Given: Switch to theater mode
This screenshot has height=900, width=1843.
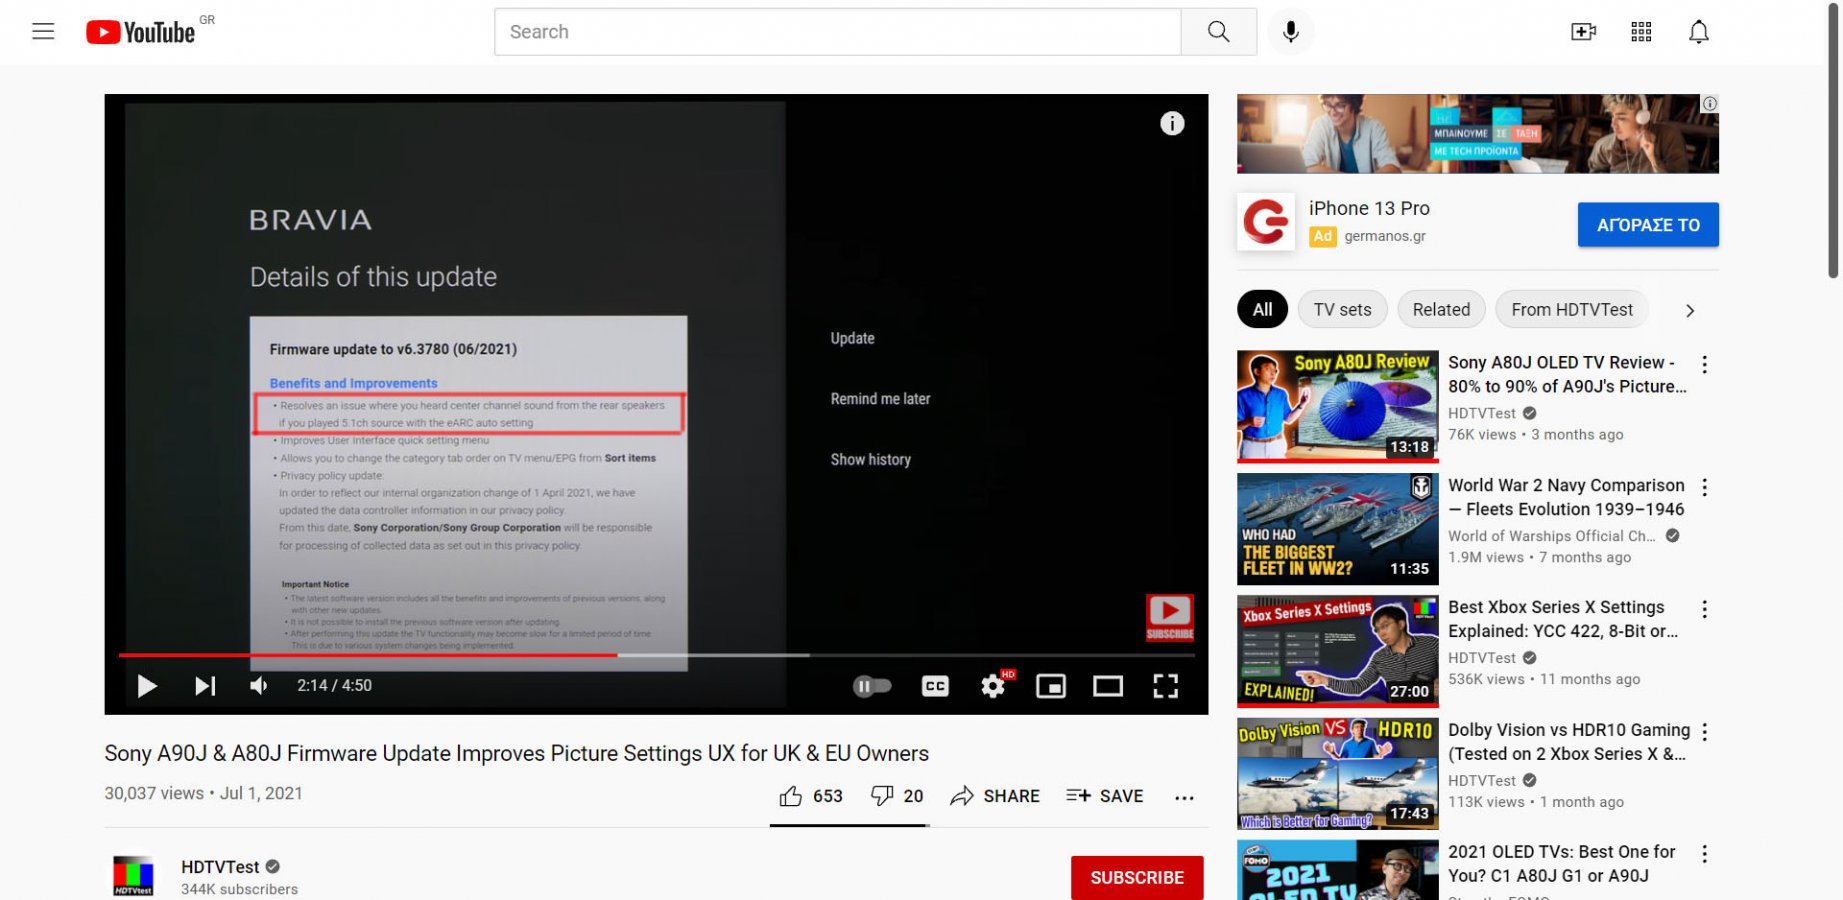Looking at the screenshot, I should pos(1108,686).
